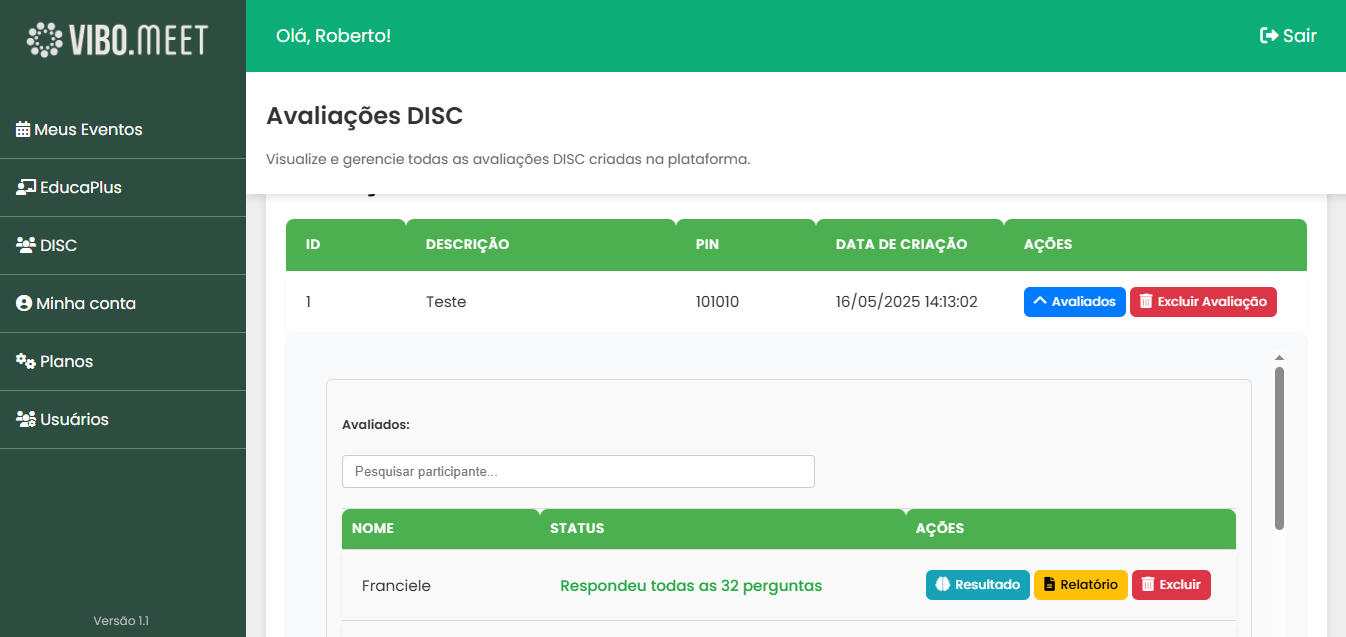Click the team icon next to Usuários
The image size is (1346, 637).
pyautogui.click(x=25, y=418)
